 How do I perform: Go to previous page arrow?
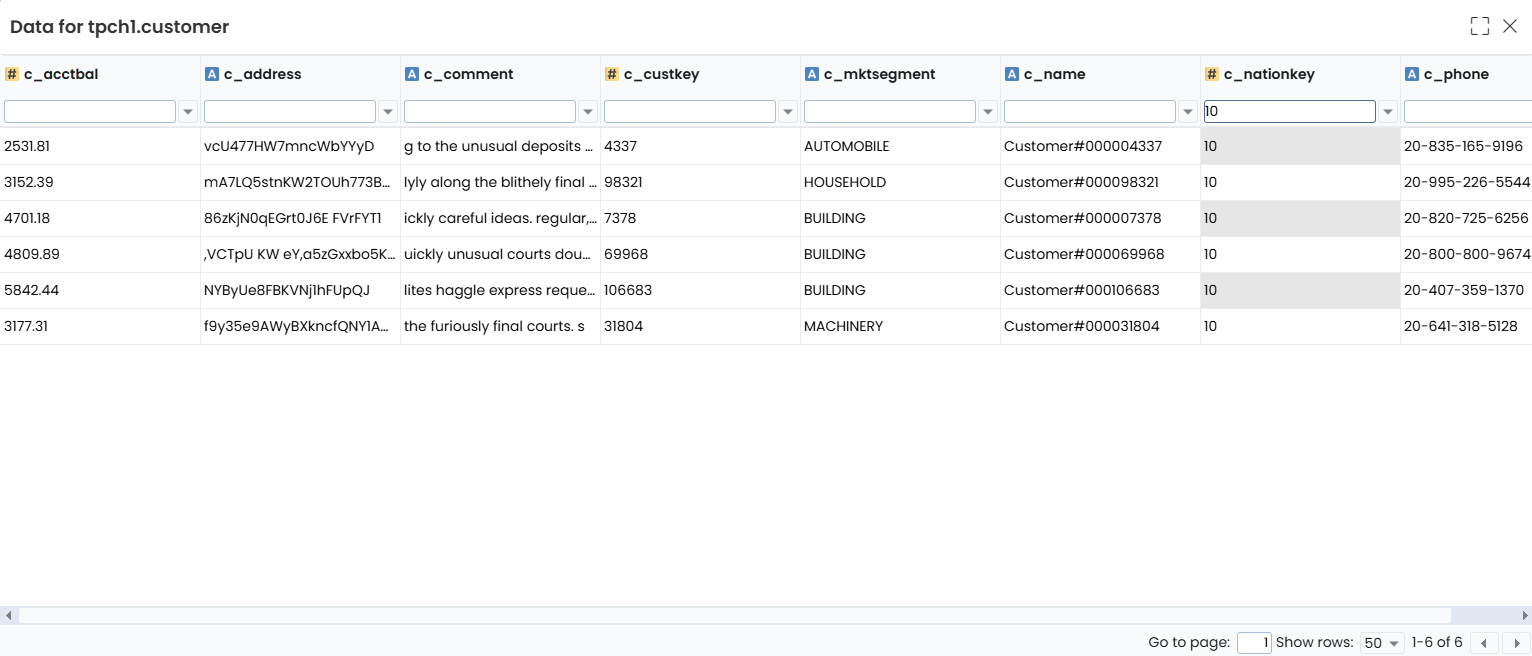[1483, 643]
